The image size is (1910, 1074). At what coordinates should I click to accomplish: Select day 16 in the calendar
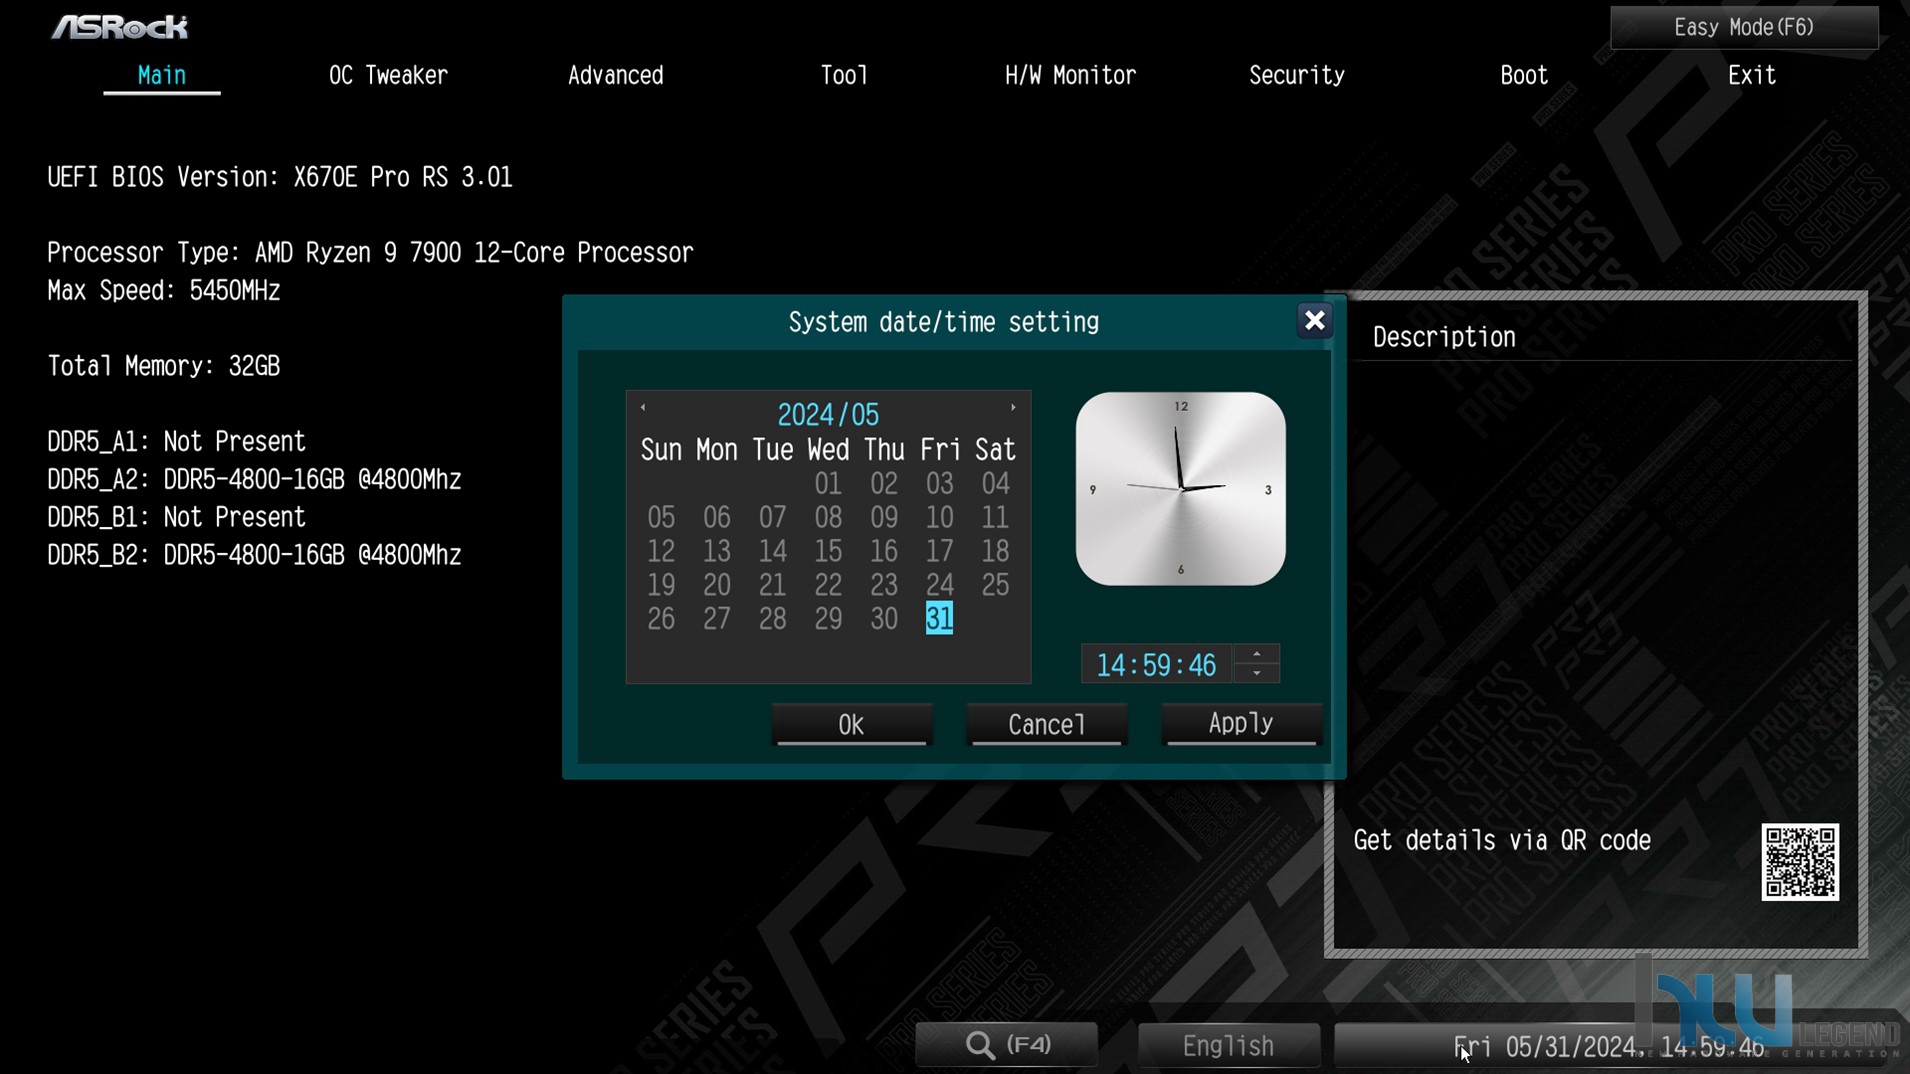coord(884,552)
